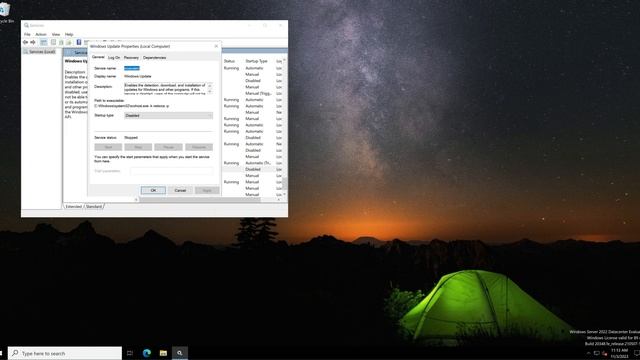Go back using the Services toolbar back arrow
Viewport: 640px width, 360px height.
point(26,42)
